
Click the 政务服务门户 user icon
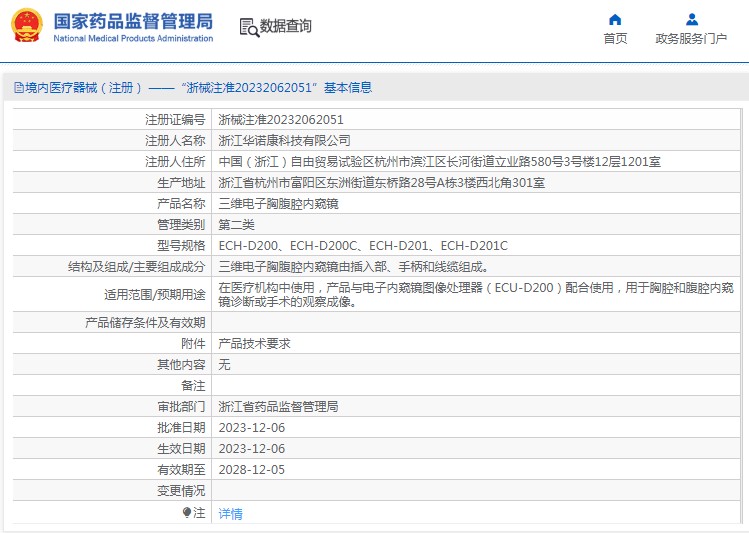tap(691, 20)
